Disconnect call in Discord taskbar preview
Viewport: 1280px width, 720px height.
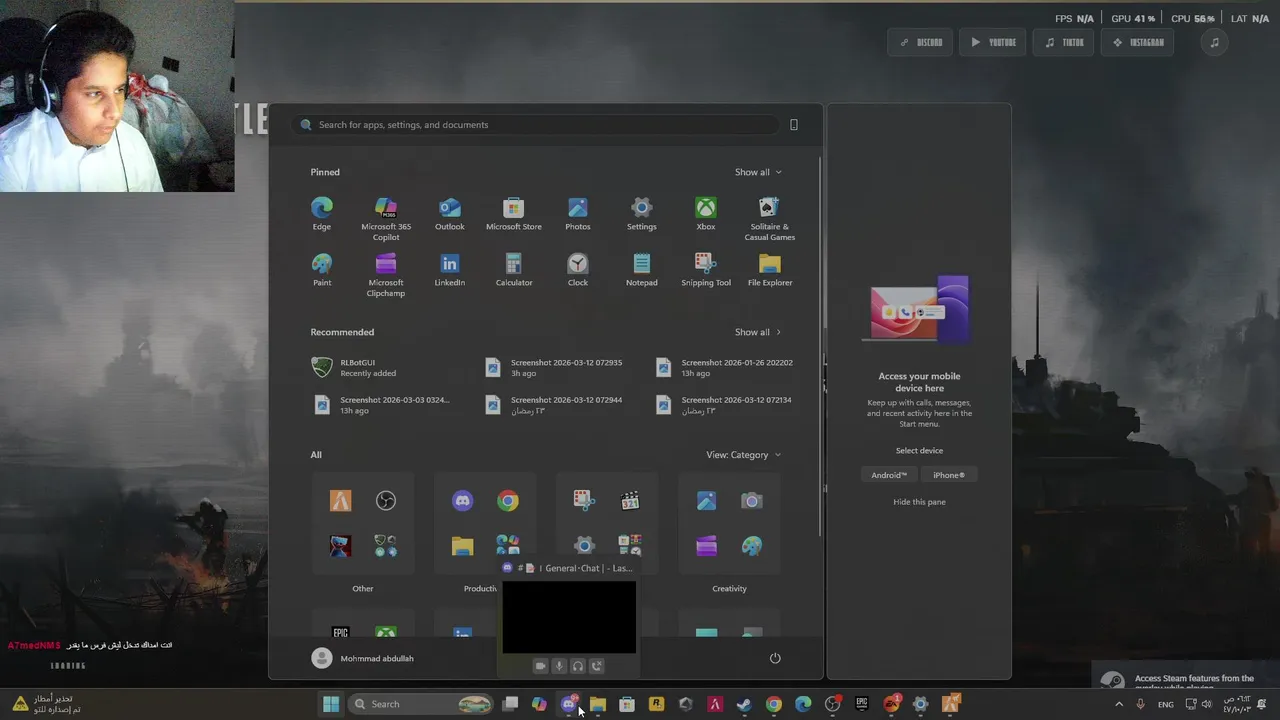(597, 666)
